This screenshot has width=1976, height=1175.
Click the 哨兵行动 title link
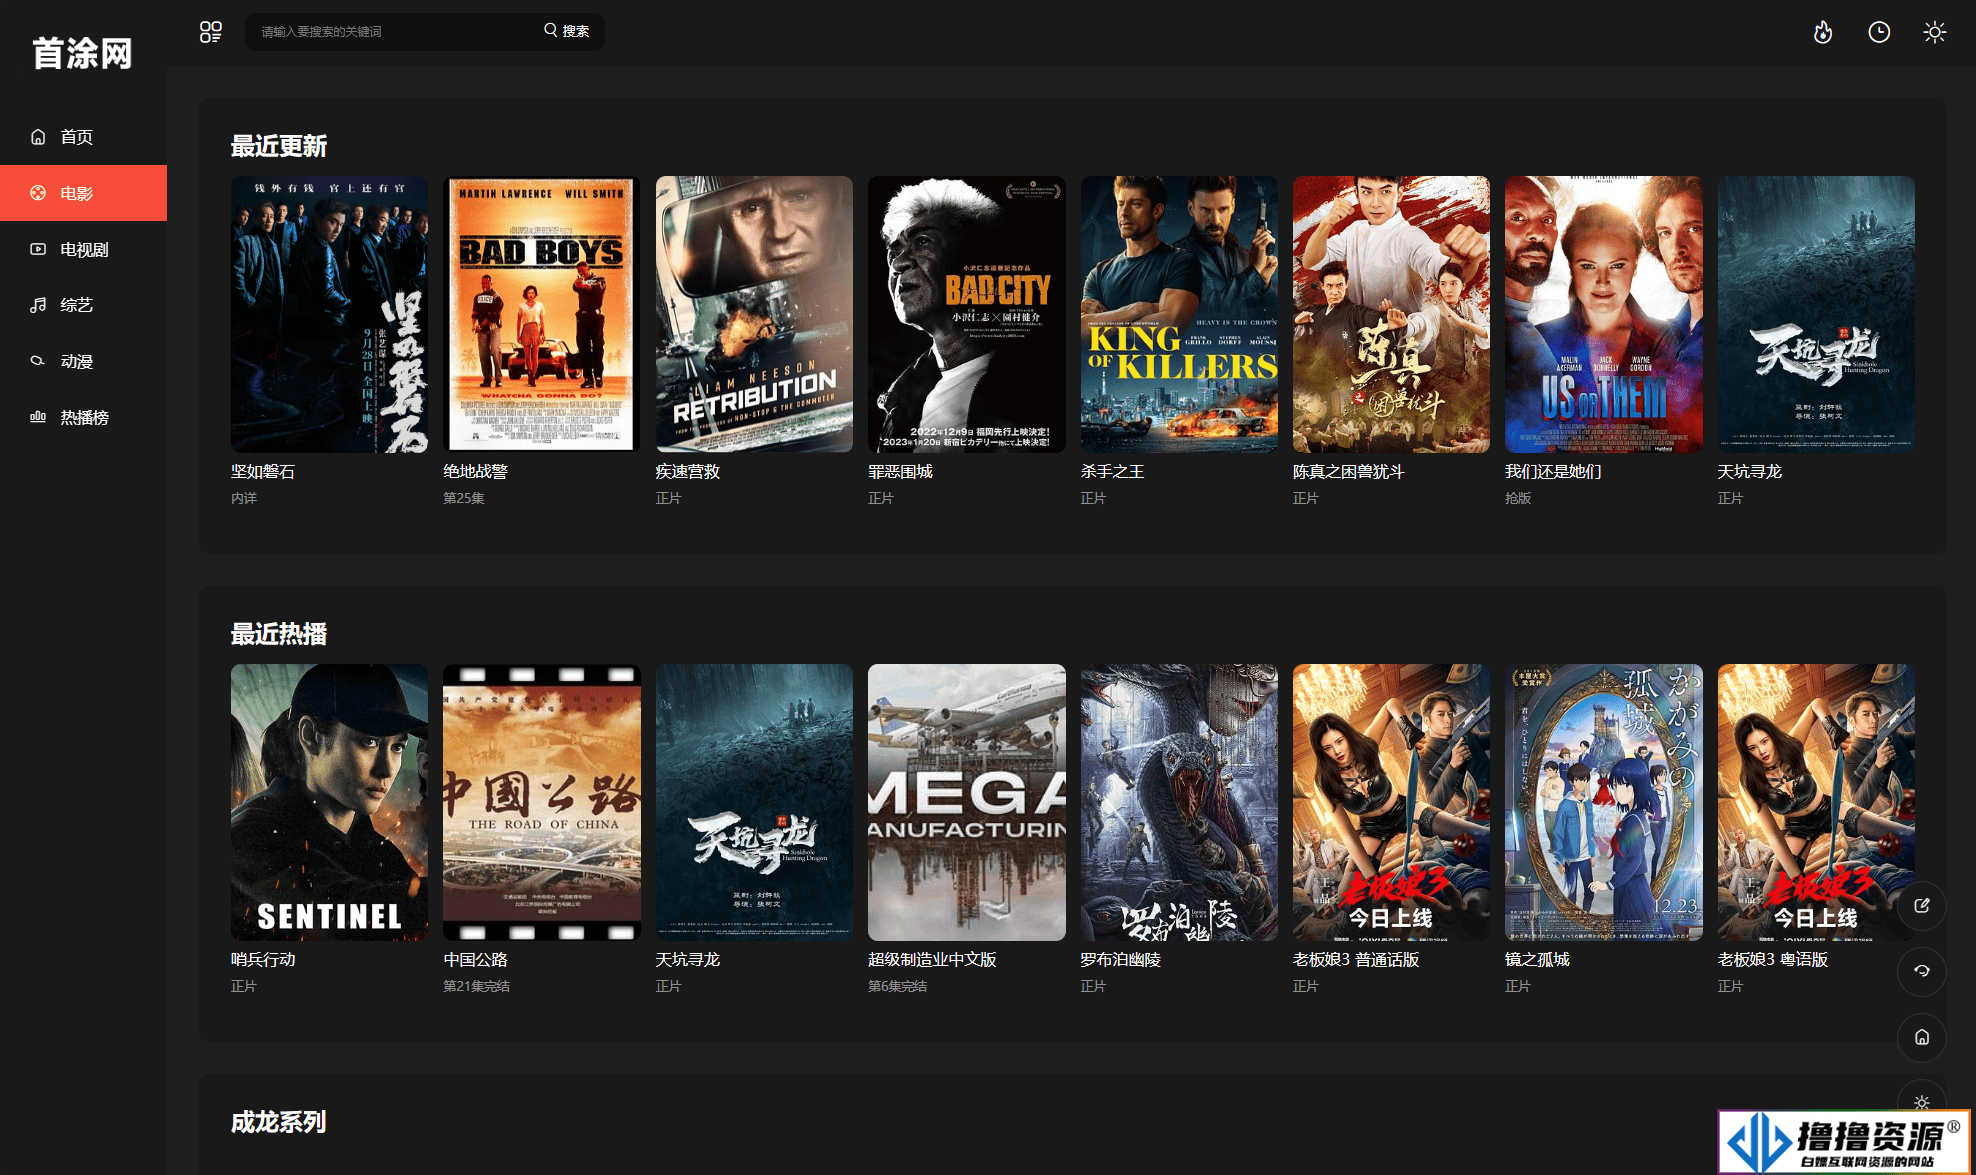click(x=263, y=960)
